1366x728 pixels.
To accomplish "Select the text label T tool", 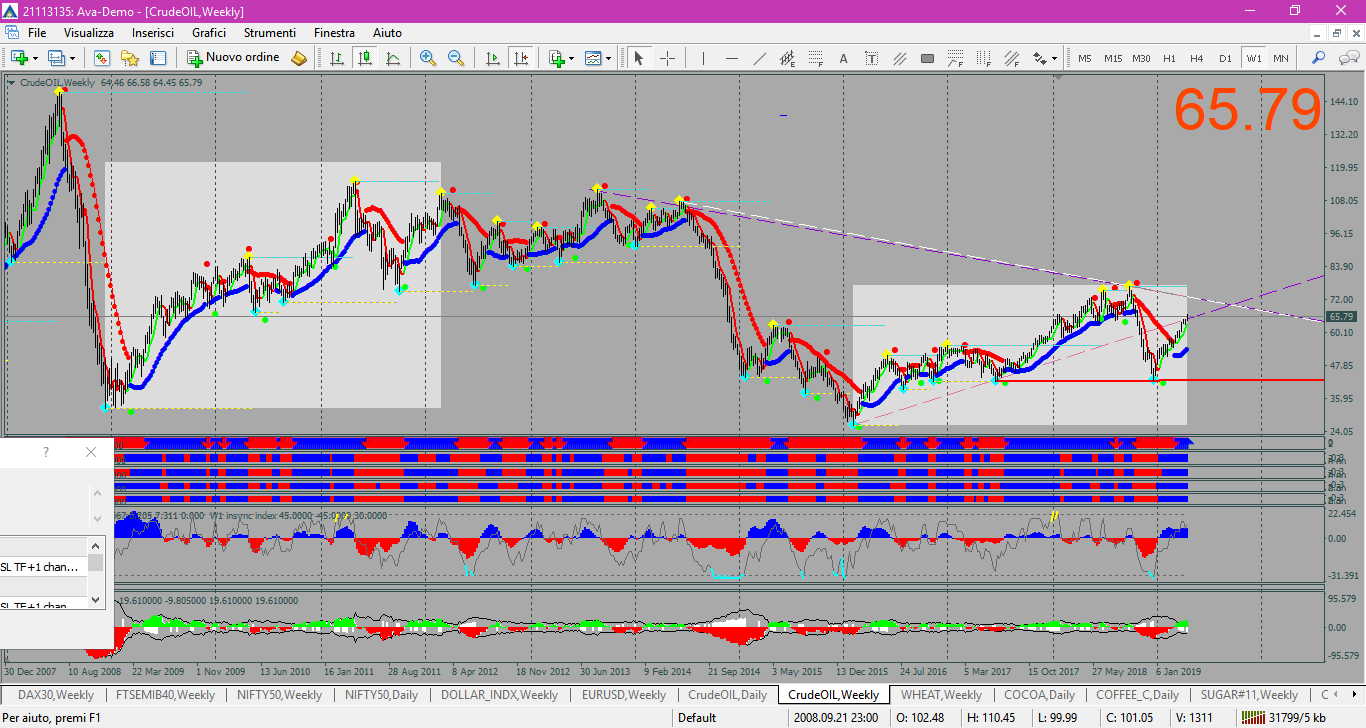I will (871, 58).
